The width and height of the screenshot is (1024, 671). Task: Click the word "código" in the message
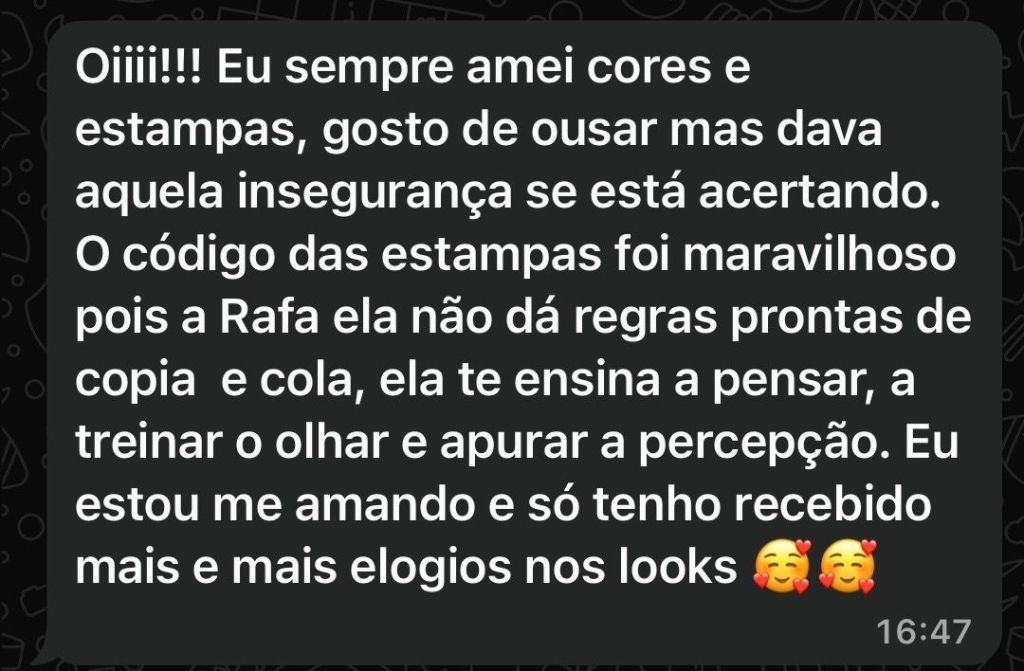pyautogui.click(x=199, y=257)
